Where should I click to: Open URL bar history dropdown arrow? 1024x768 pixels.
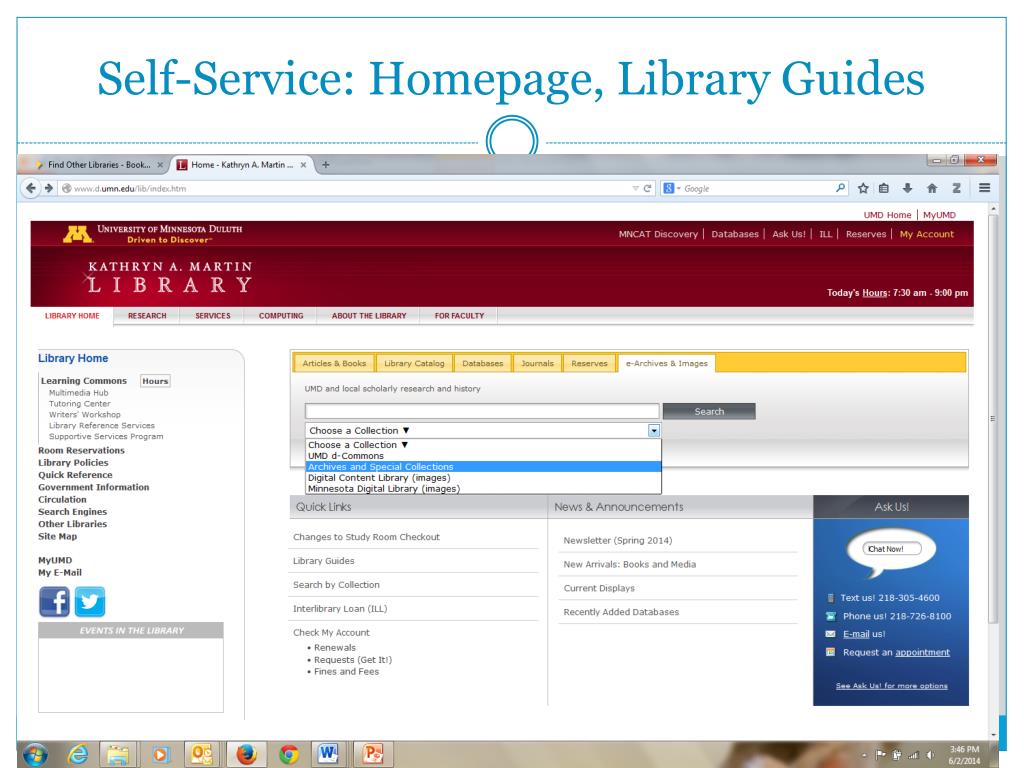(x=635, y=188)
